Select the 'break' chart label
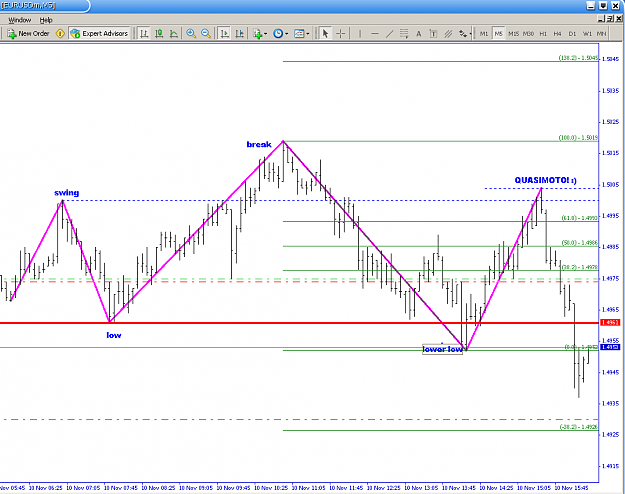Image resolution: width=625 pixels, height=494 pixels. click(x=259, y=144)
